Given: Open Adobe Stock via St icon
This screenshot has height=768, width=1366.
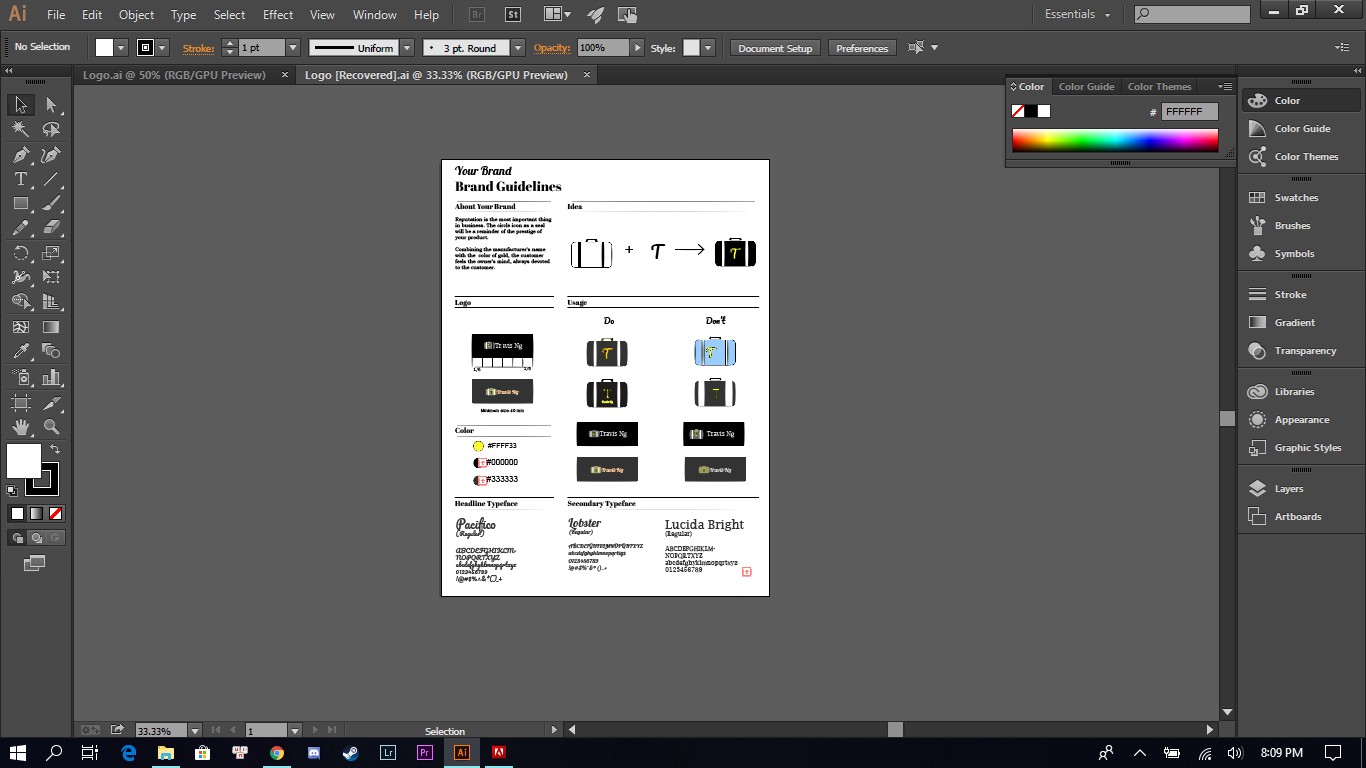Looking at the screenshot, I should 513,15.
